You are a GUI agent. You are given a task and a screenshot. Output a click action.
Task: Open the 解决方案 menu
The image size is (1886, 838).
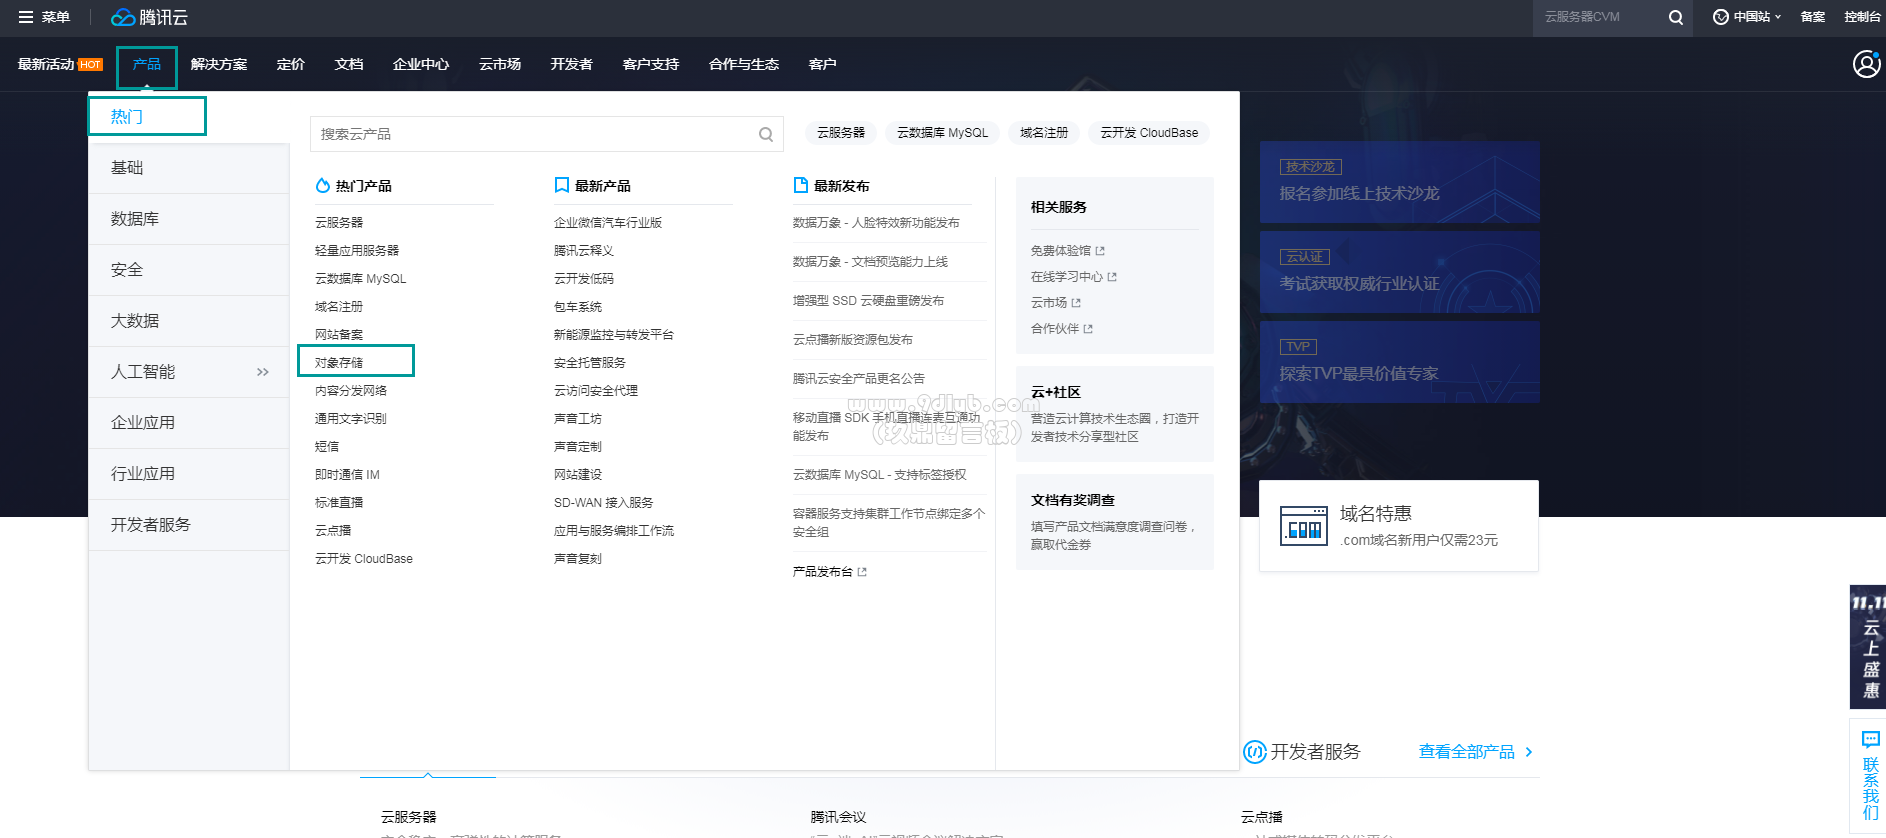pyautogui.click(x=218, y=64)
